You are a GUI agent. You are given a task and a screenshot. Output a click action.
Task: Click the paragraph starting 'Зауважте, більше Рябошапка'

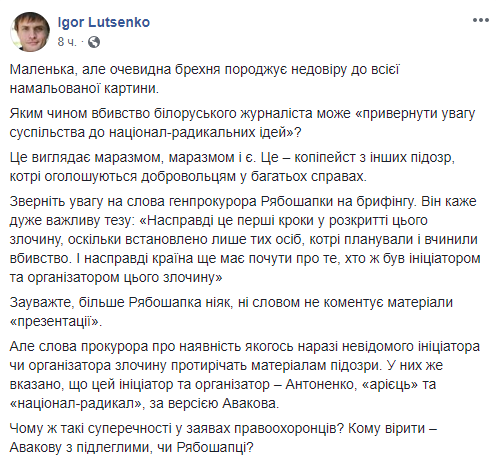tap(231, 312)
